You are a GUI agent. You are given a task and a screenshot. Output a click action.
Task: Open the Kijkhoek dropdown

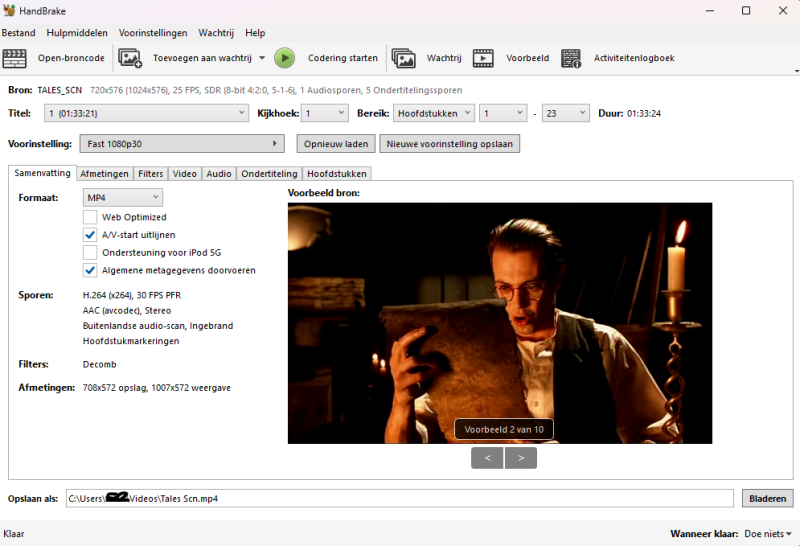click(324, 113)
